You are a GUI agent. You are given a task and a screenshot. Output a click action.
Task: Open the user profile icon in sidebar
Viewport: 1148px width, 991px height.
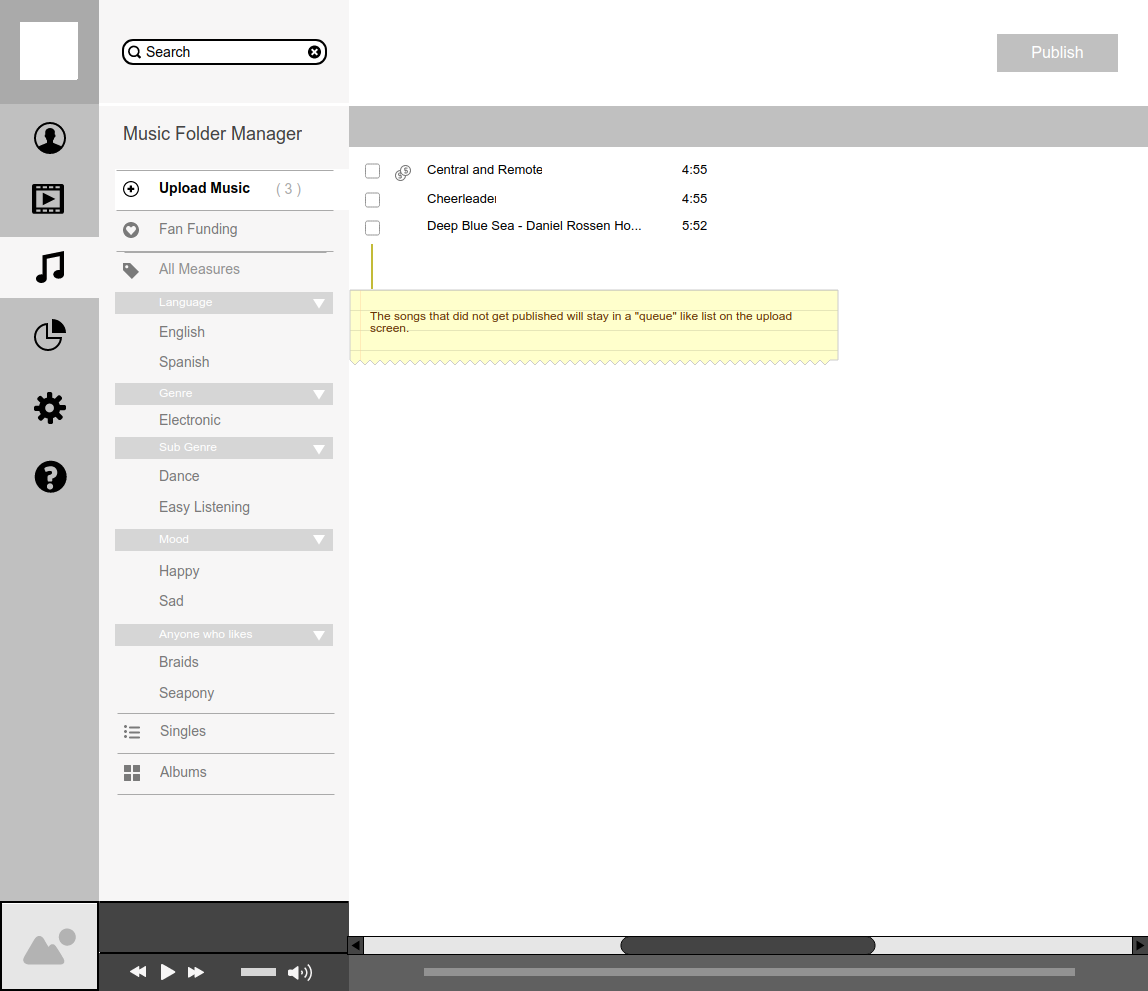coord(50,138)
